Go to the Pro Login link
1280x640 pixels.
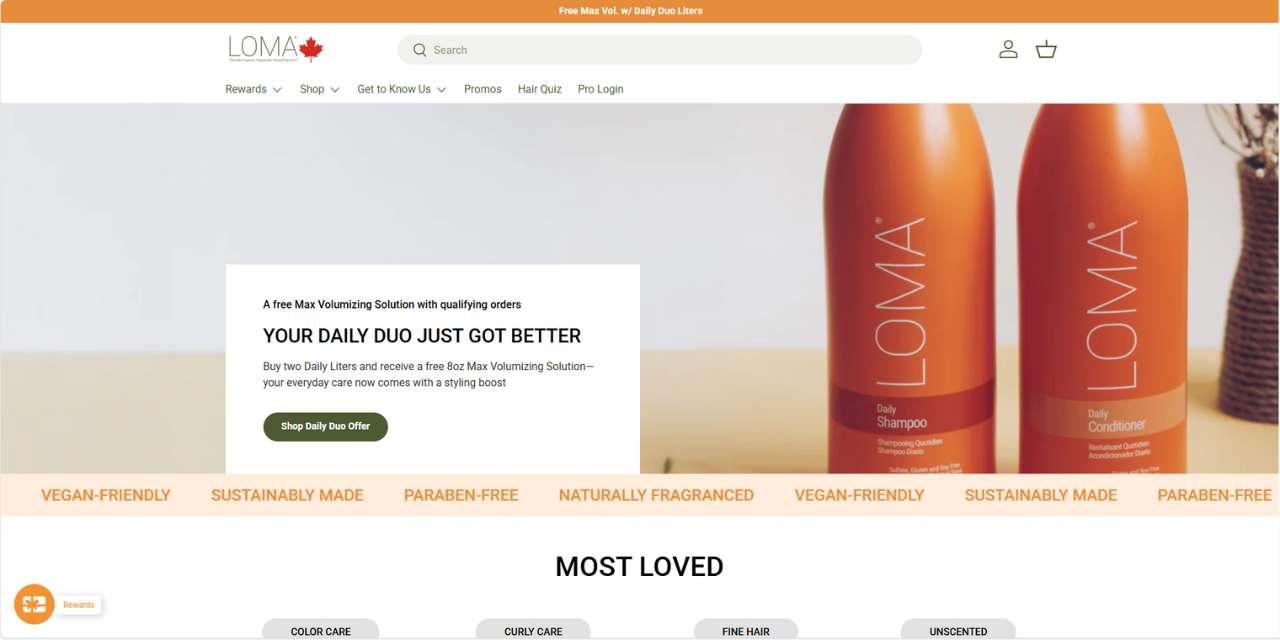(601, 89)
